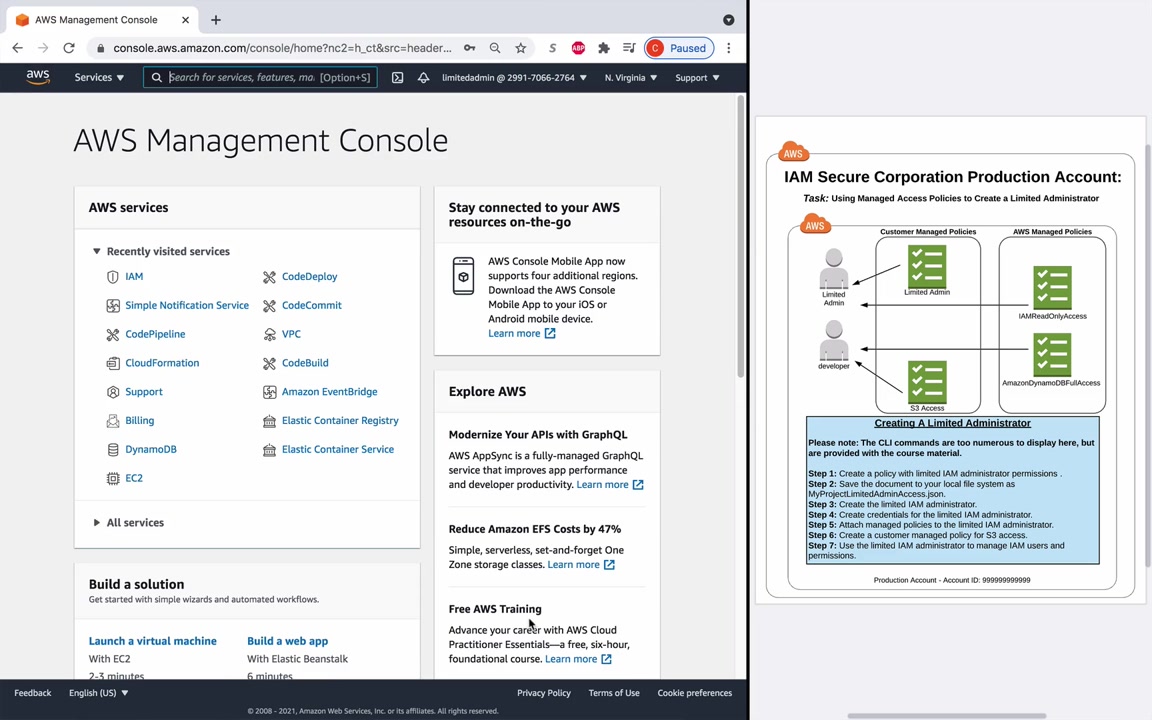
Task: Open the DynamoDB service link
Action: [x=151, y=449]
